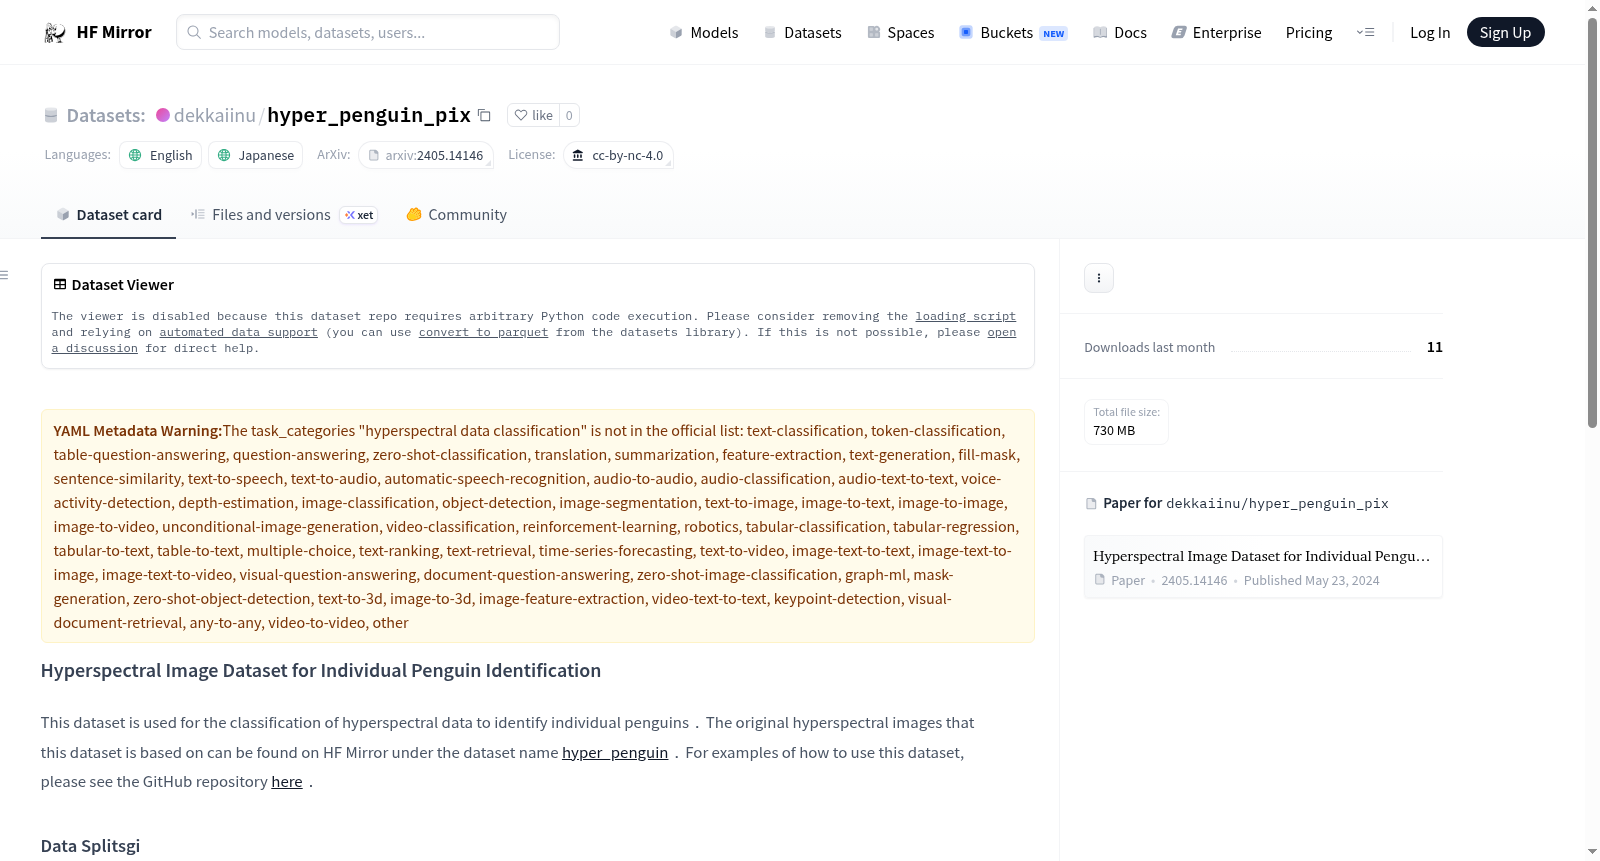Click the Log In link

pyautogui.click(x=1430, y=33)
